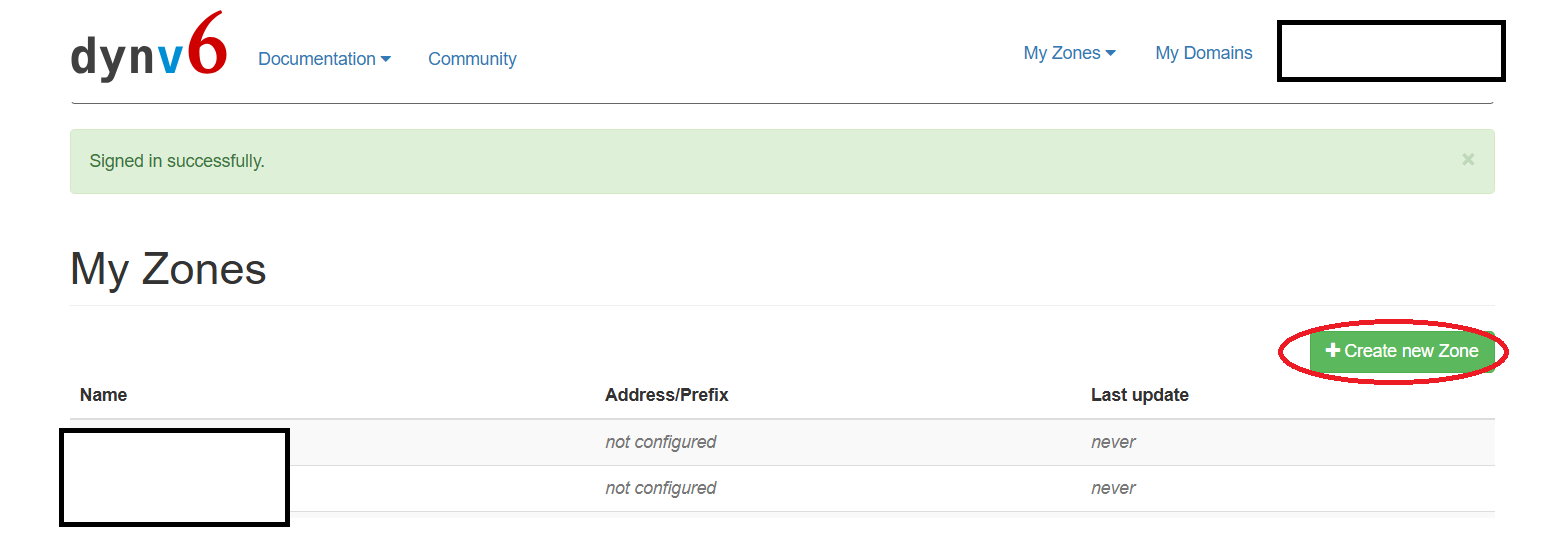Viewport: 1554px width, 552px height.
Task: Click the Name column header
Action: (x=103, y=395)
